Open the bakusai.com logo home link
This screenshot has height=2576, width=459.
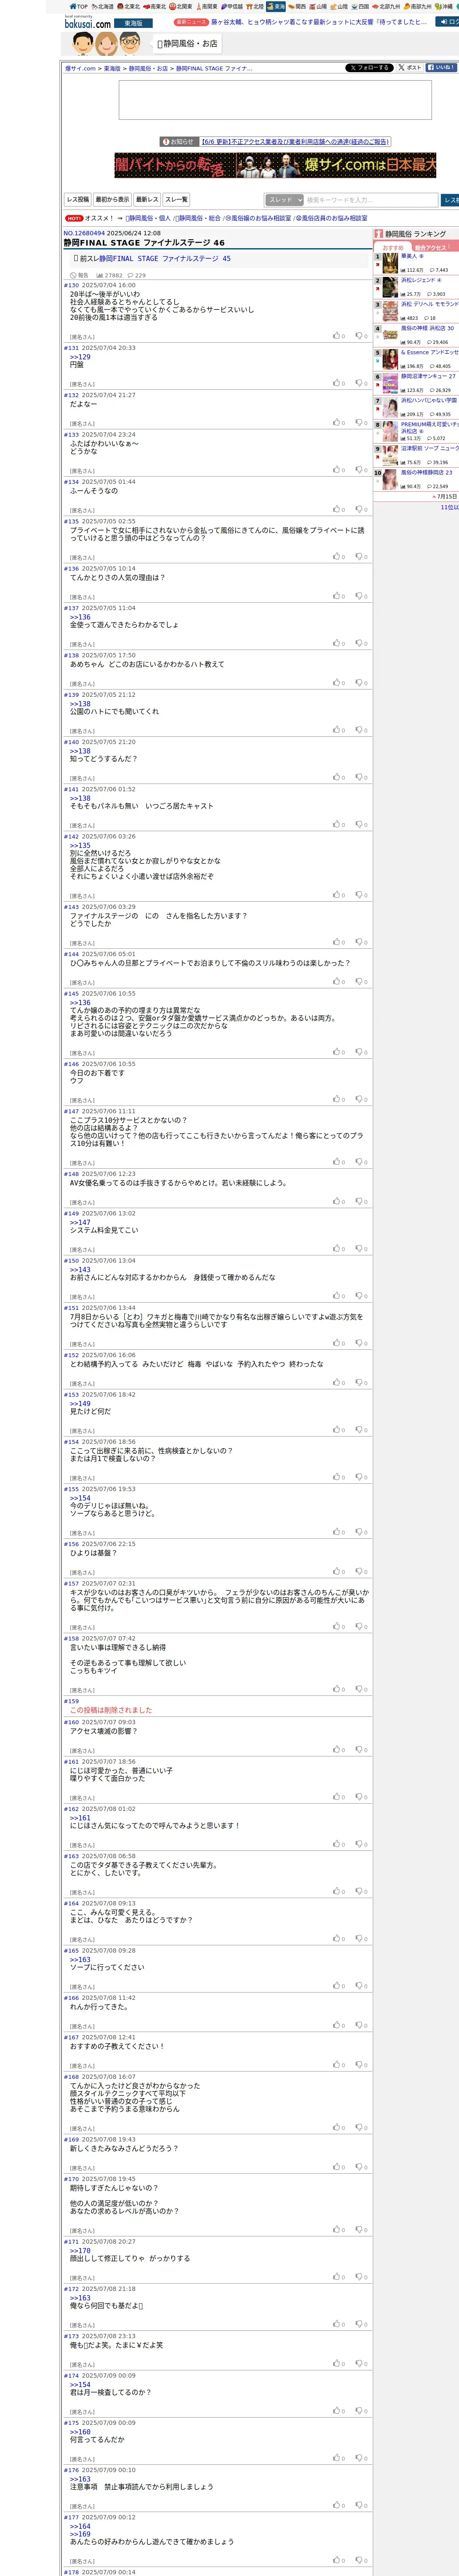coord(88,21)
